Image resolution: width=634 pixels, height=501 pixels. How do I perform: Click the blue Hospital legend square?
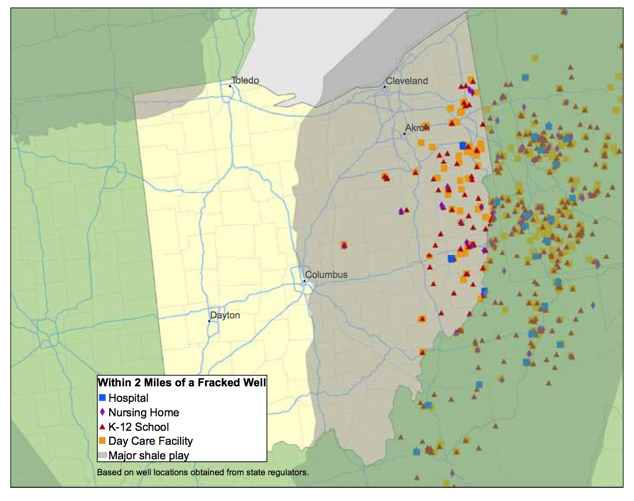coord(102,398)
